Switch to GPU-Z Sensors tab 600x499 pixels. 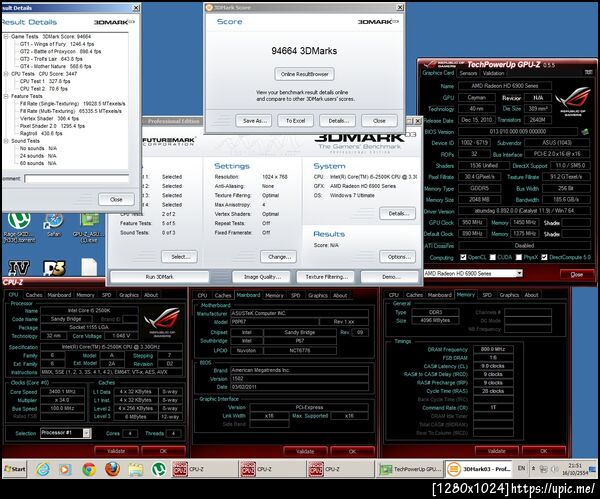point(468,73)
